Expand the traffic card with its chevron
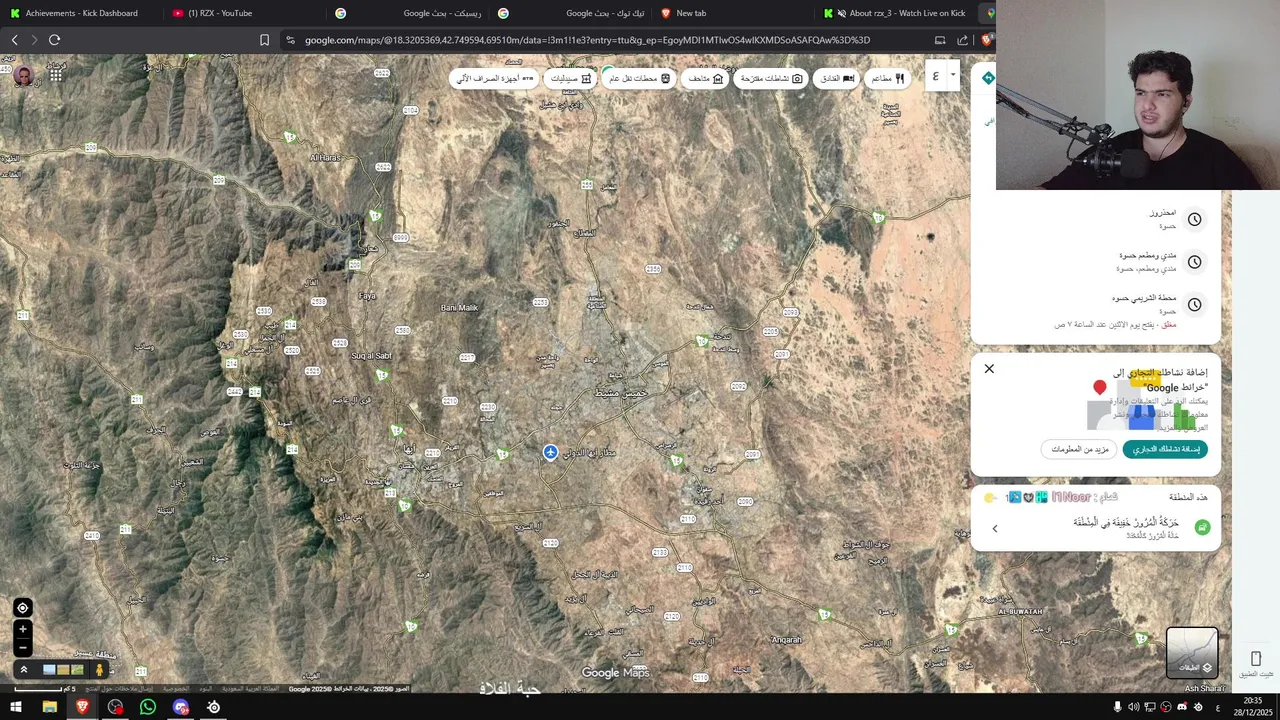Viewport: 1280px width, 720px height. pos(995,528)
